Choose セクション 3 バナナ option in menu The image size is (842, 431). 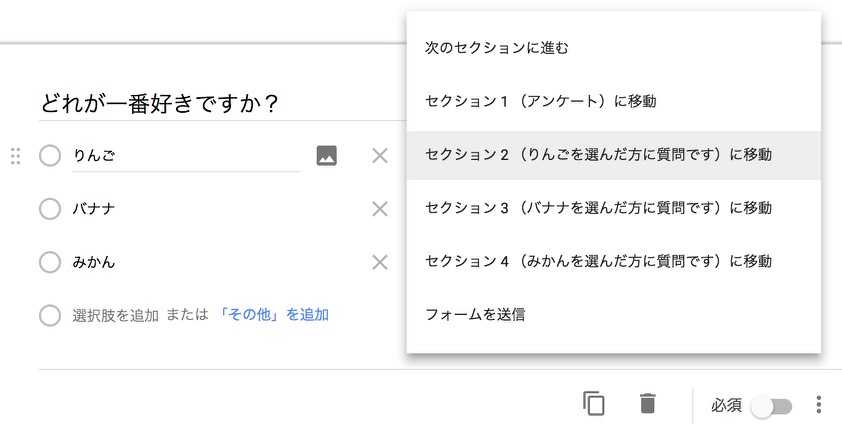click(614, 208)
